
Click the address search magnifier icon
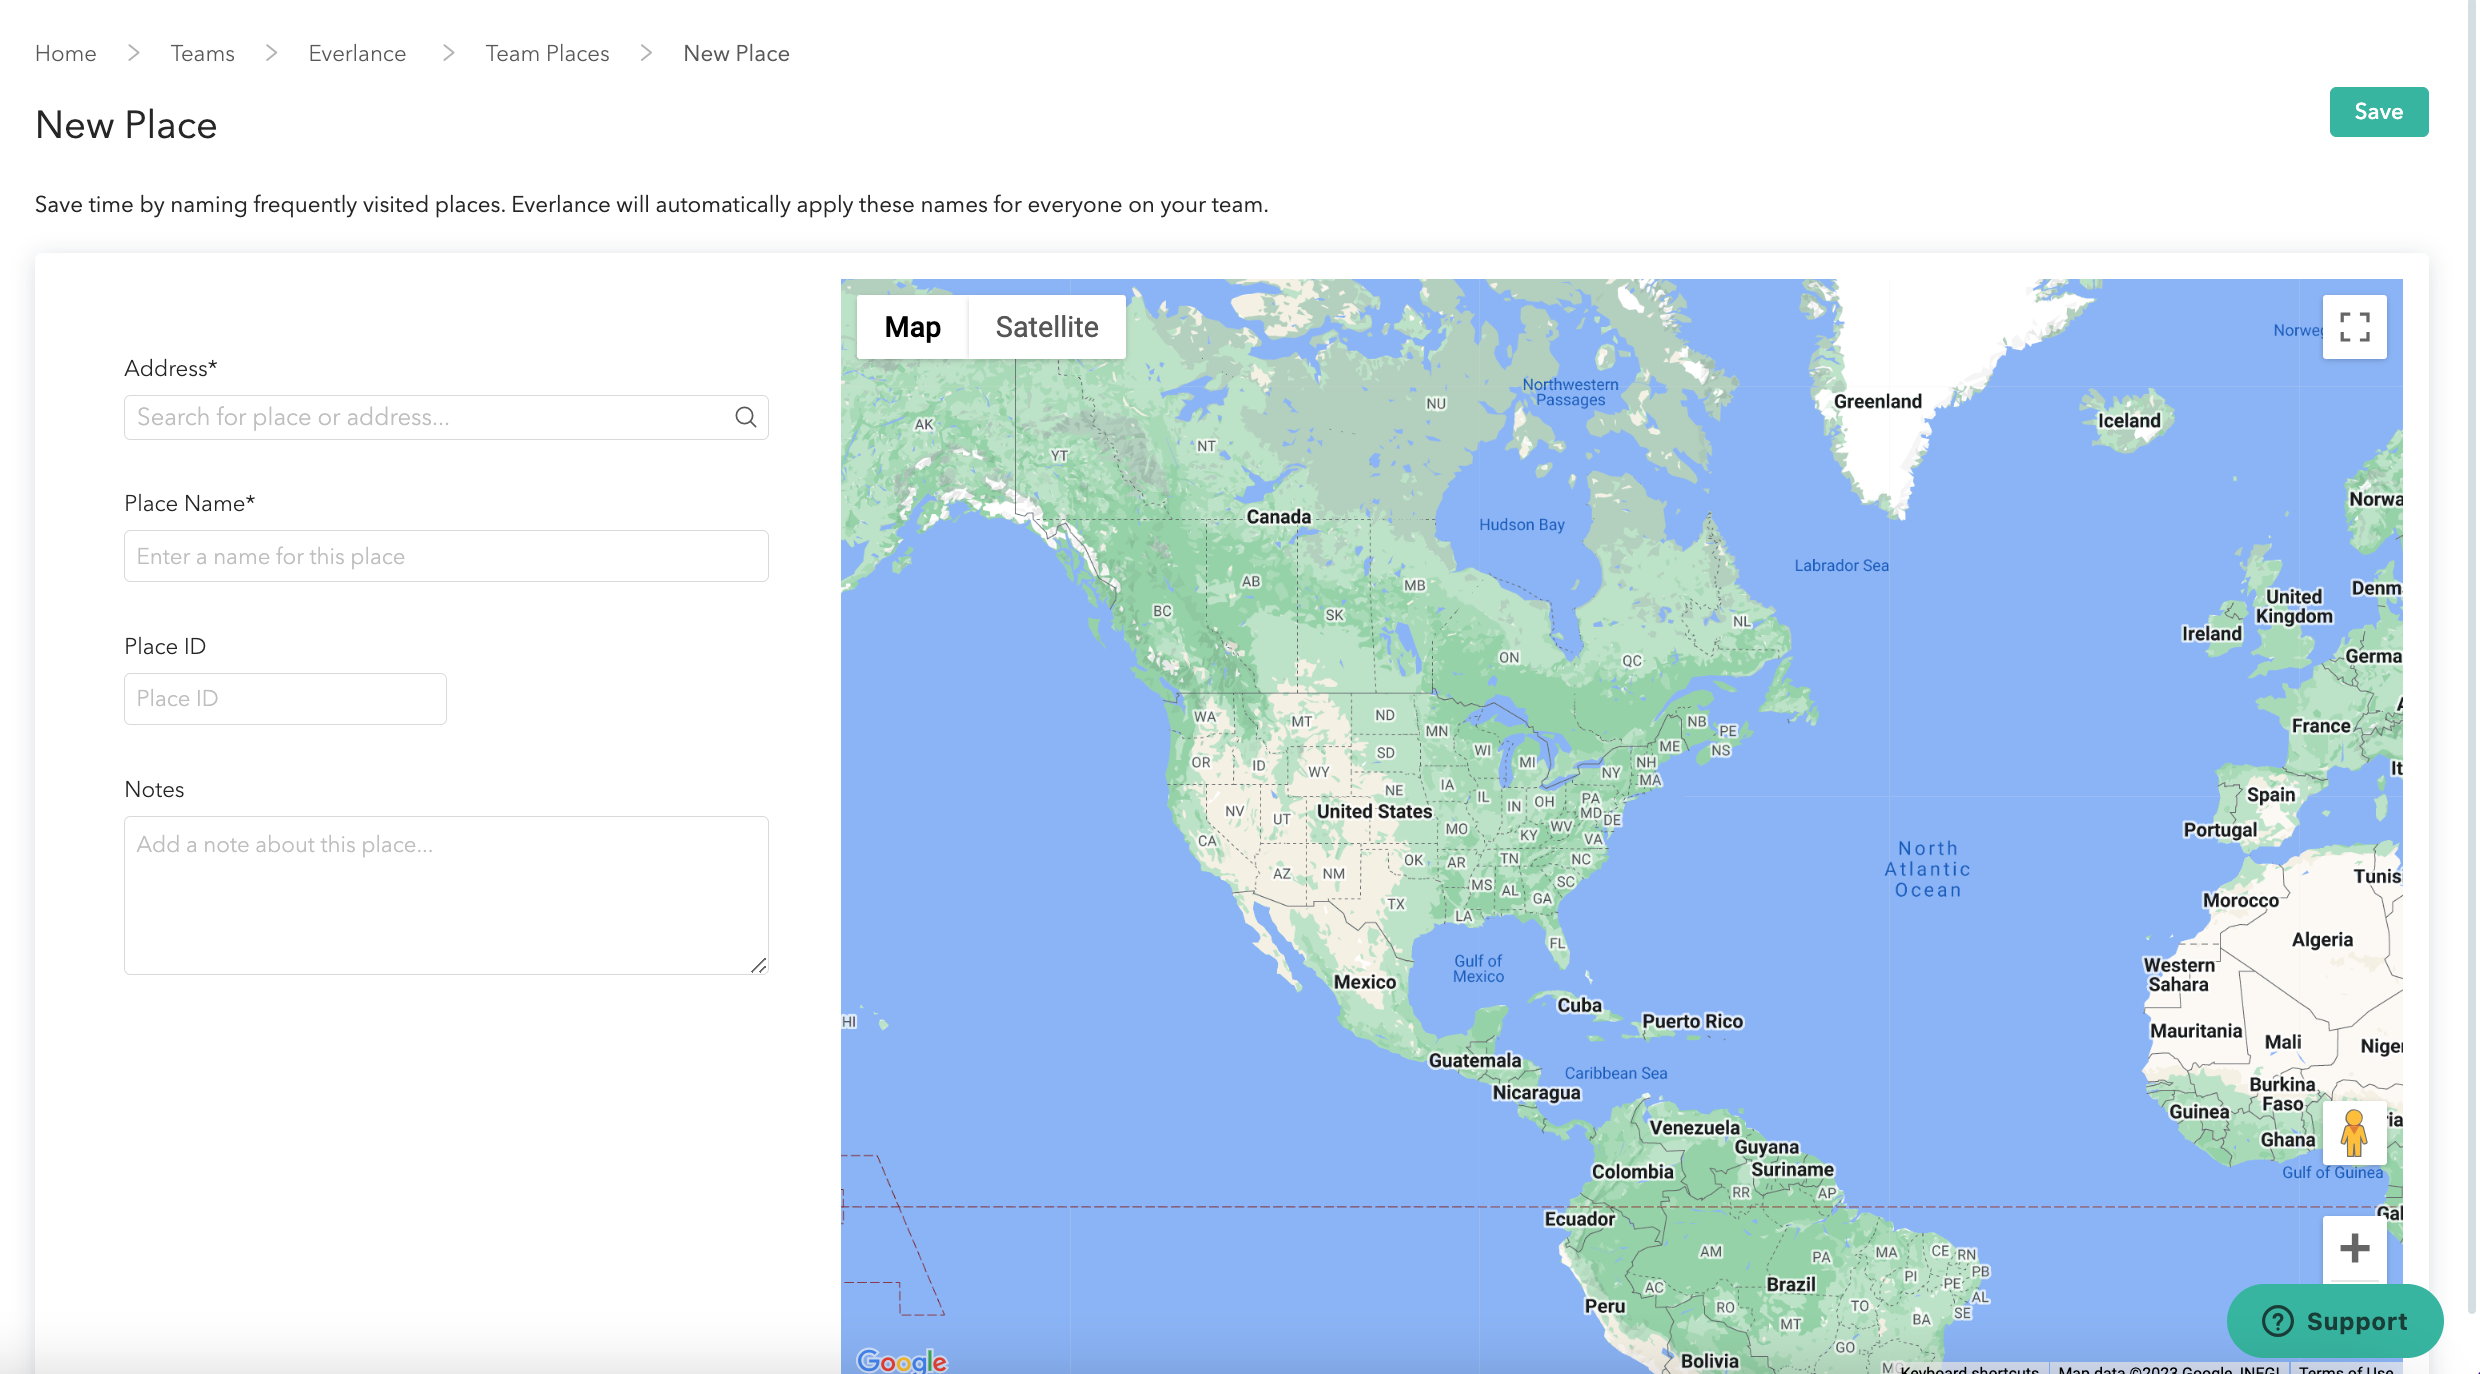[x=745, y=417]
